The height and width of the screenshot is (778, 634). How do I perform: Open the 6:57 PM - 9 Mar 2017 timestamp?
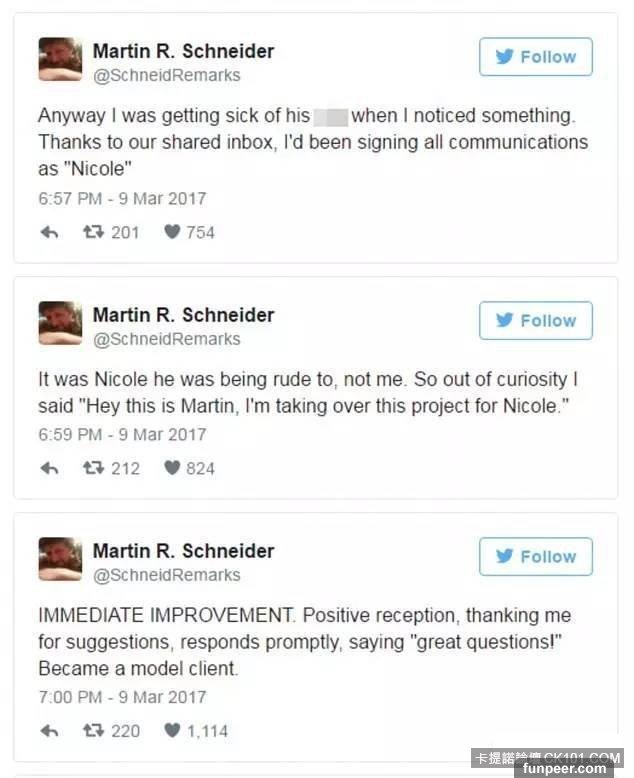coord(122,198)
